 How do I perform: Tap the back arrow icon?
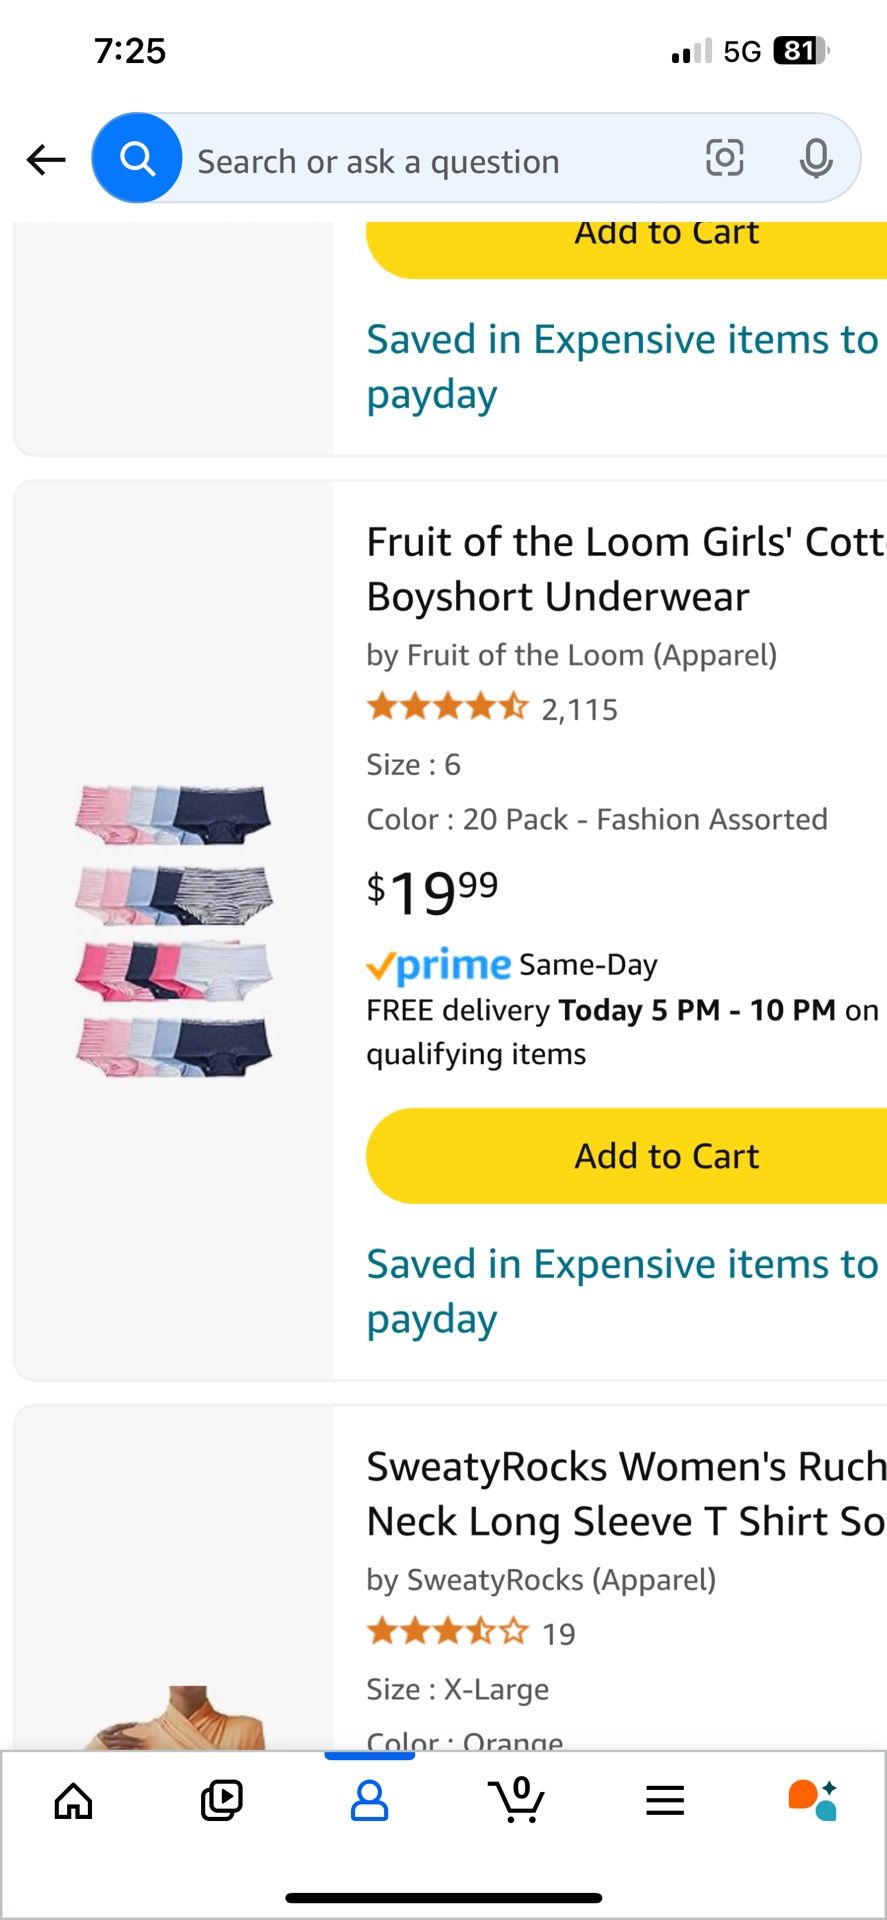pyautogui.click(x=46, y=159)
